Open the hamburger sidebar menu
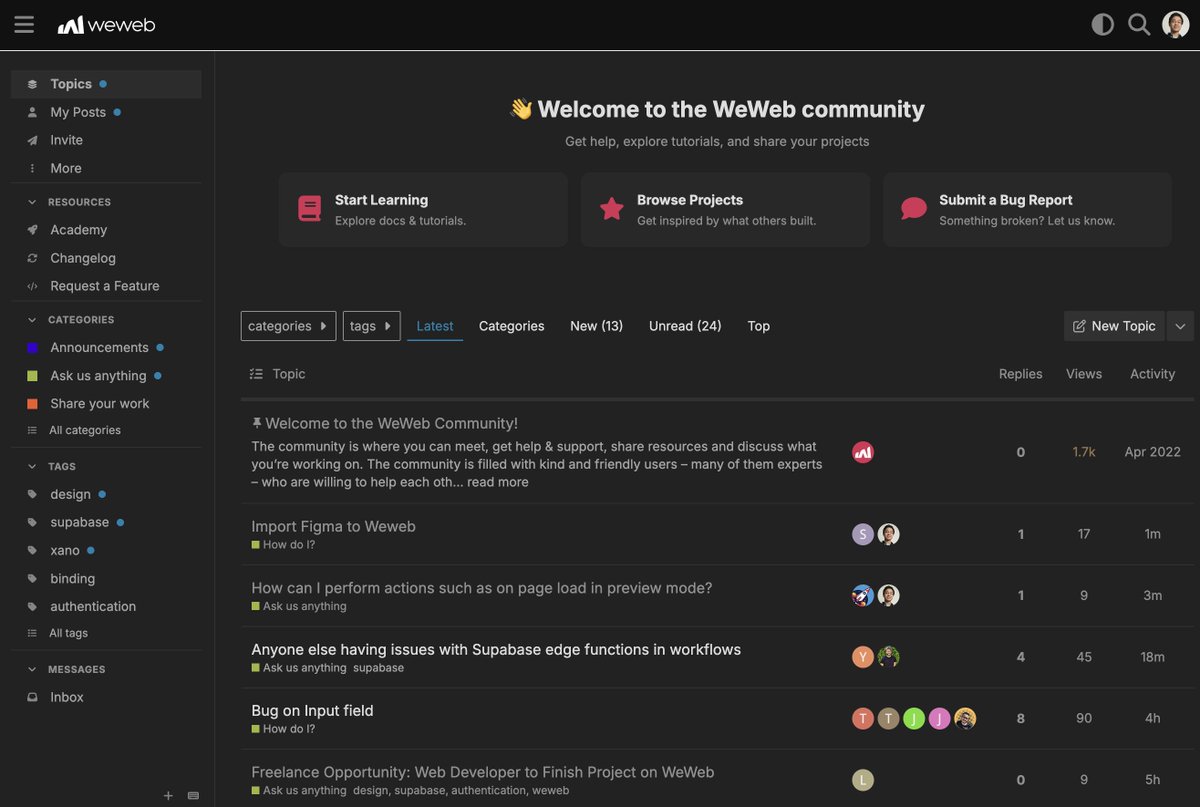 coord(24,25)
